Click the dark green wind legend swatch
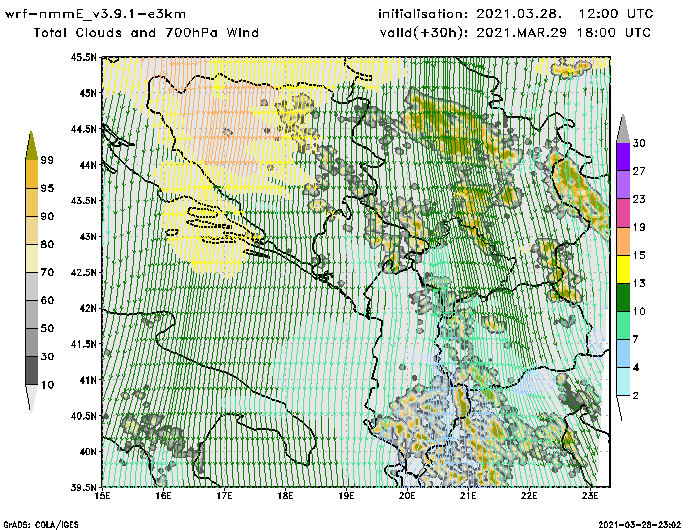The width and height of the screenshot is (700, 530). [x=621, y=298]
